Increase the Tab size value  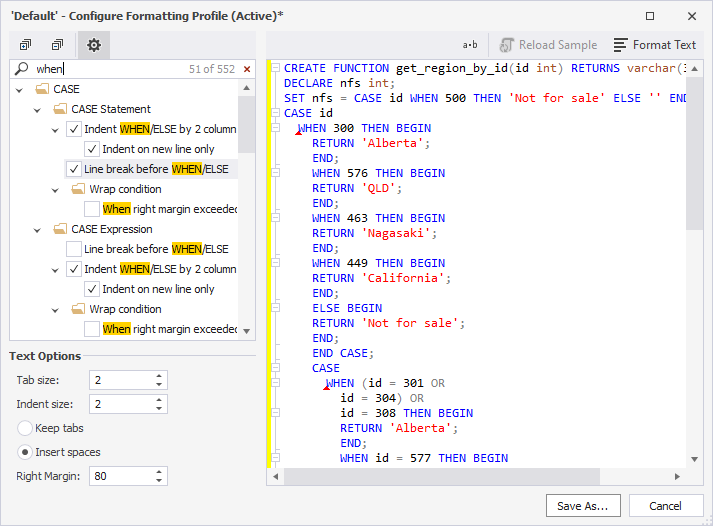tap(159, 376)
